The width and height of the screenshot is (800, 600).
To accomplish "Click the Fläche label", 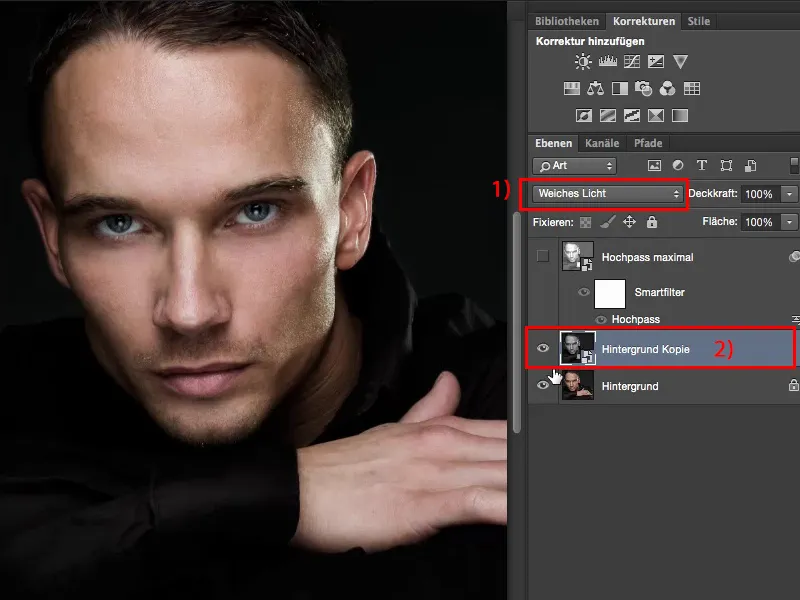I will (719, 221).
